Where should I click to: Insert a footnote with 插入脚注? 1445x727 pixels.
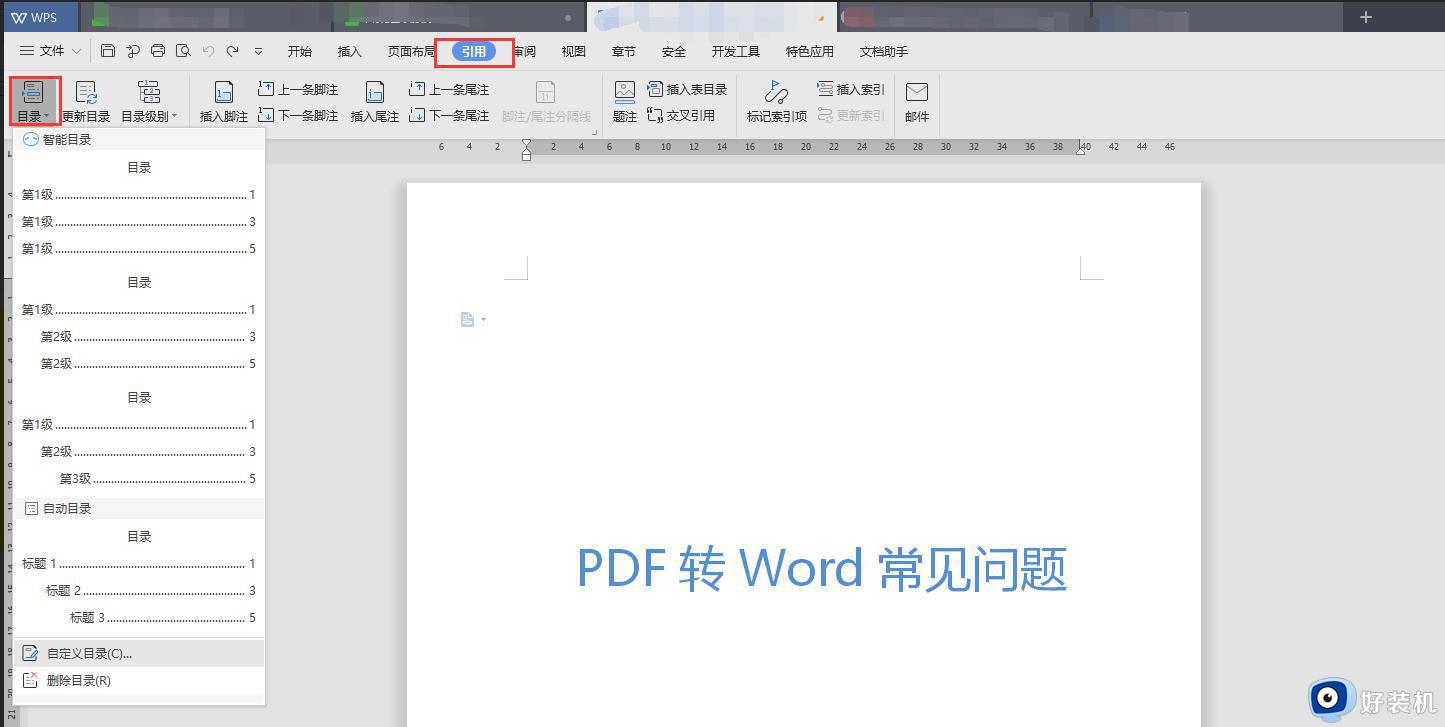point(224,102)
